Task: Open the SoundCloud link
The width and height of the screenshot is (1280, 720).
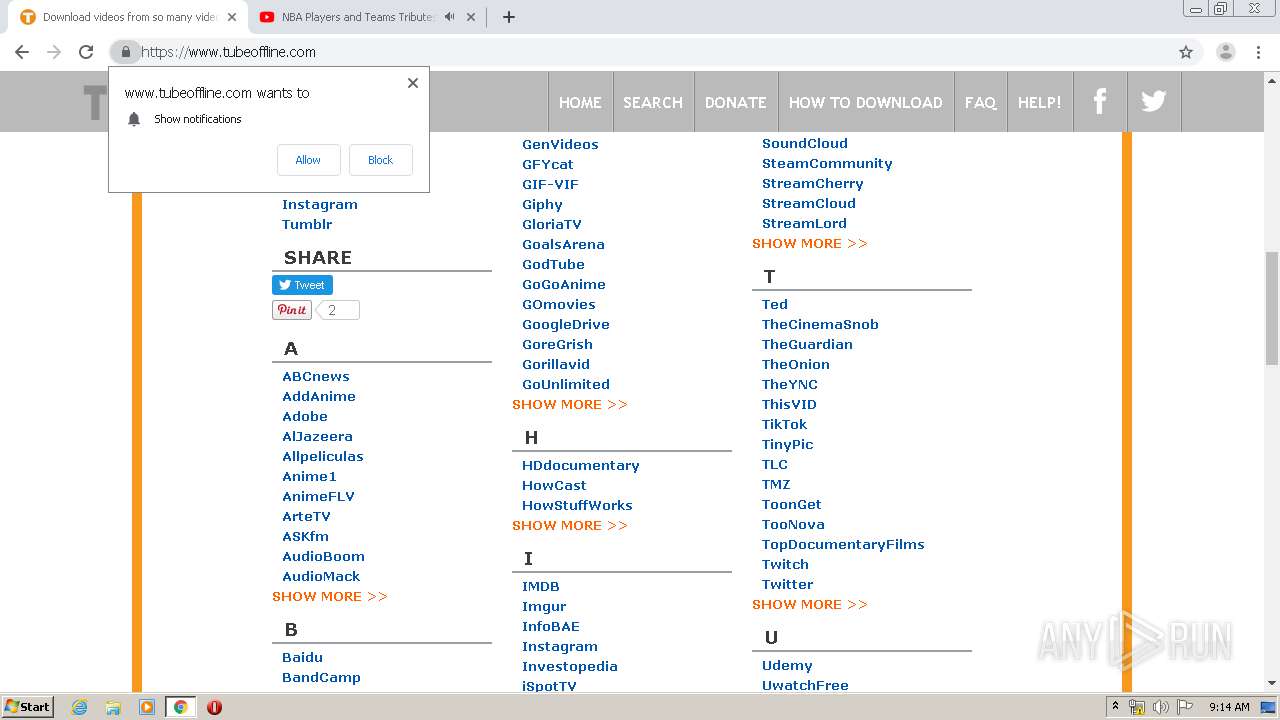Action: tap(805, 143)
